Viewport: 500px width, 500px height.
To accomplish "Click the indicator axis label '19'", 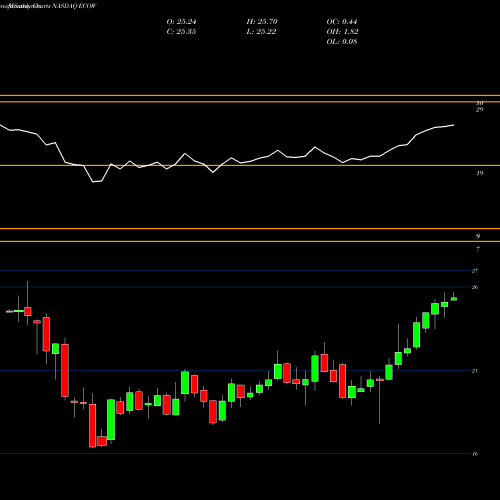I will [480, 173].
